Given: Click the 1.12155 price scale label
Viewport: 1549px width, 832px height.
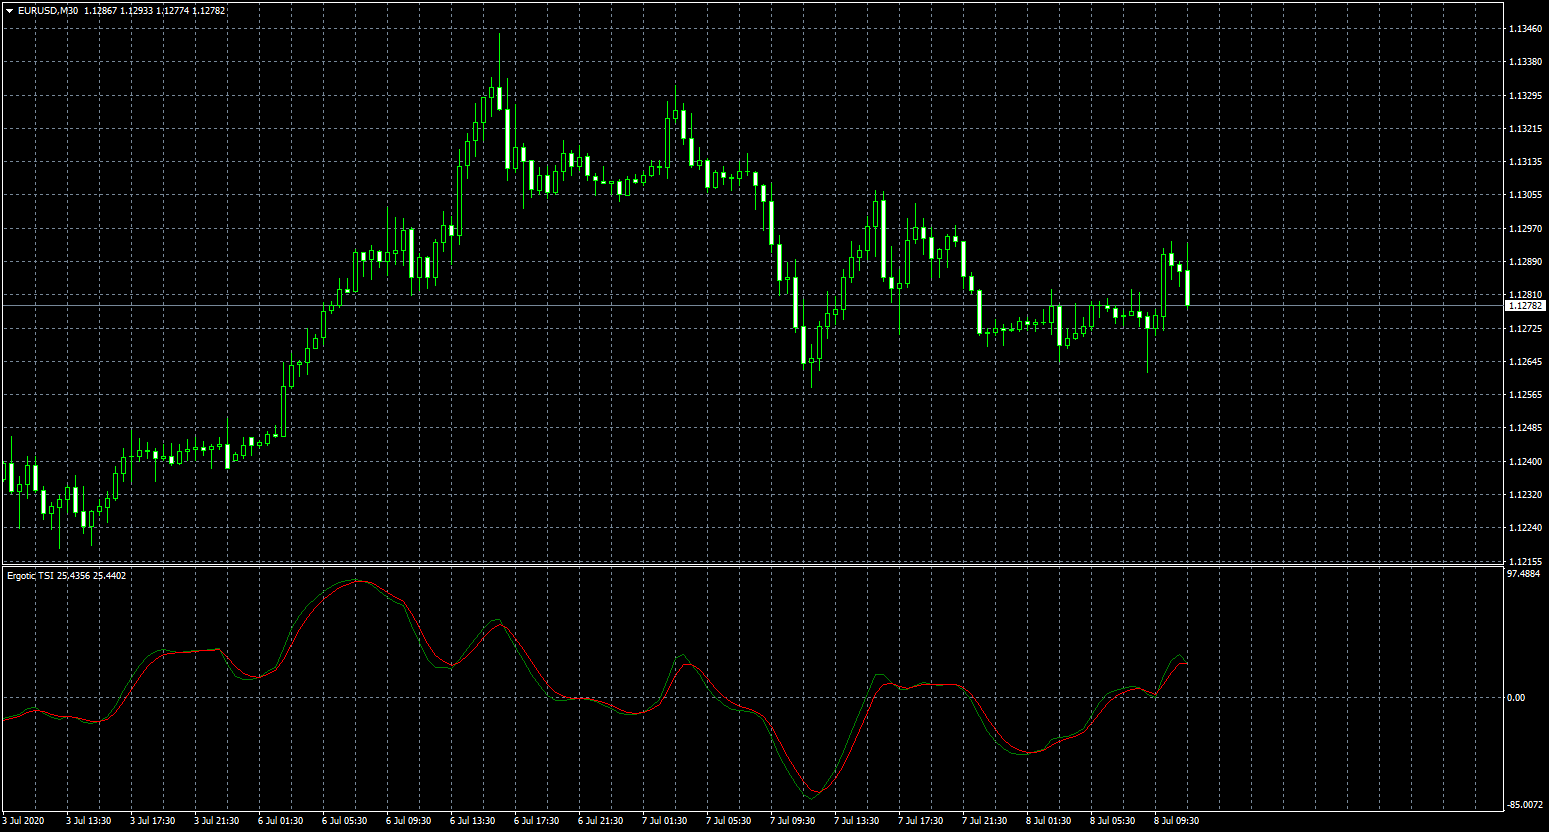Looking at the screenshot, I should [1525, 561].
